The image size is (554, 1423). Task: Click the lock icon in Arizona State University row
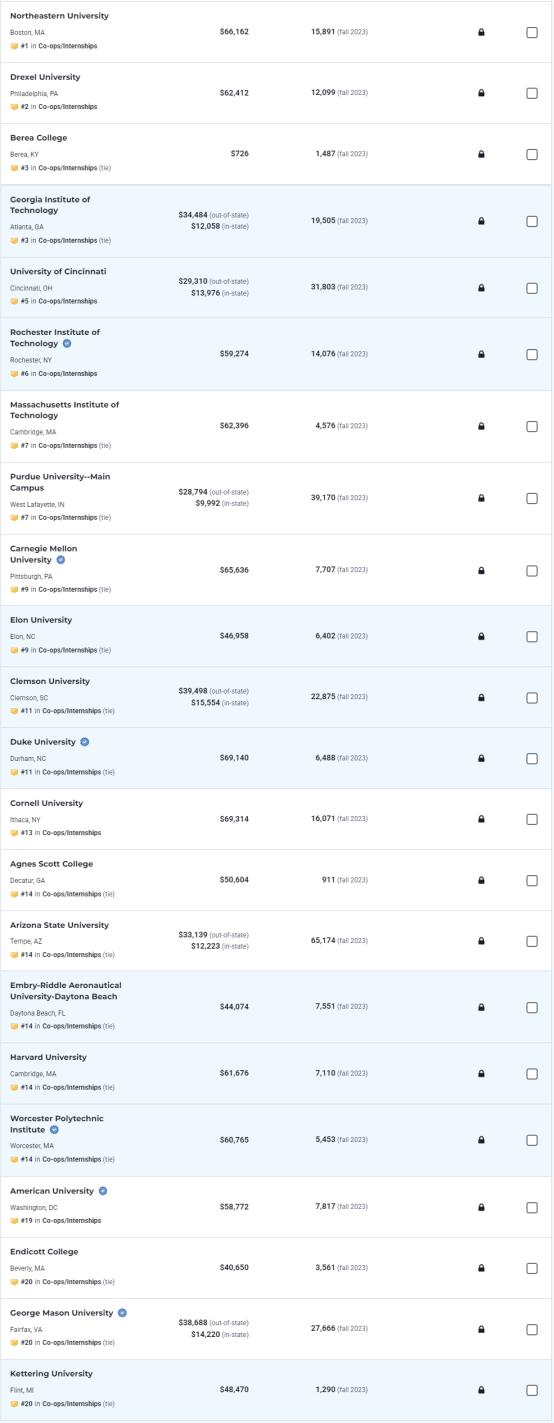click(x=481, y=941)
